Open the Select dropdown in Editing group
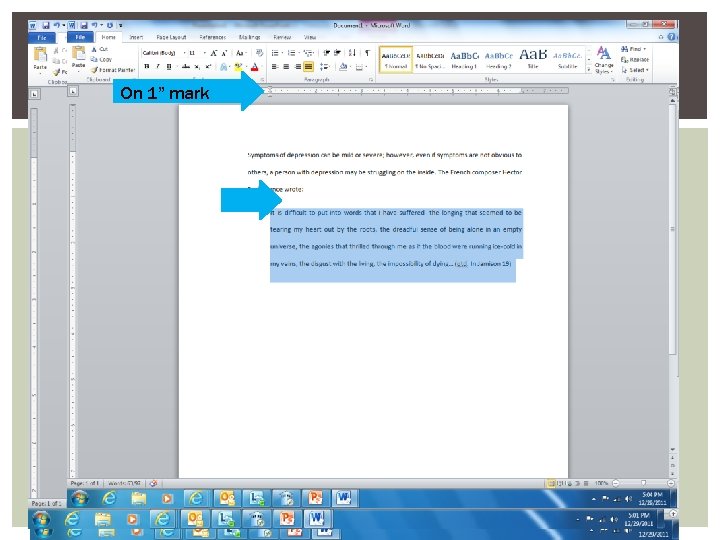Viewport: 720px width, 540px height. click(x=635, y=70)
